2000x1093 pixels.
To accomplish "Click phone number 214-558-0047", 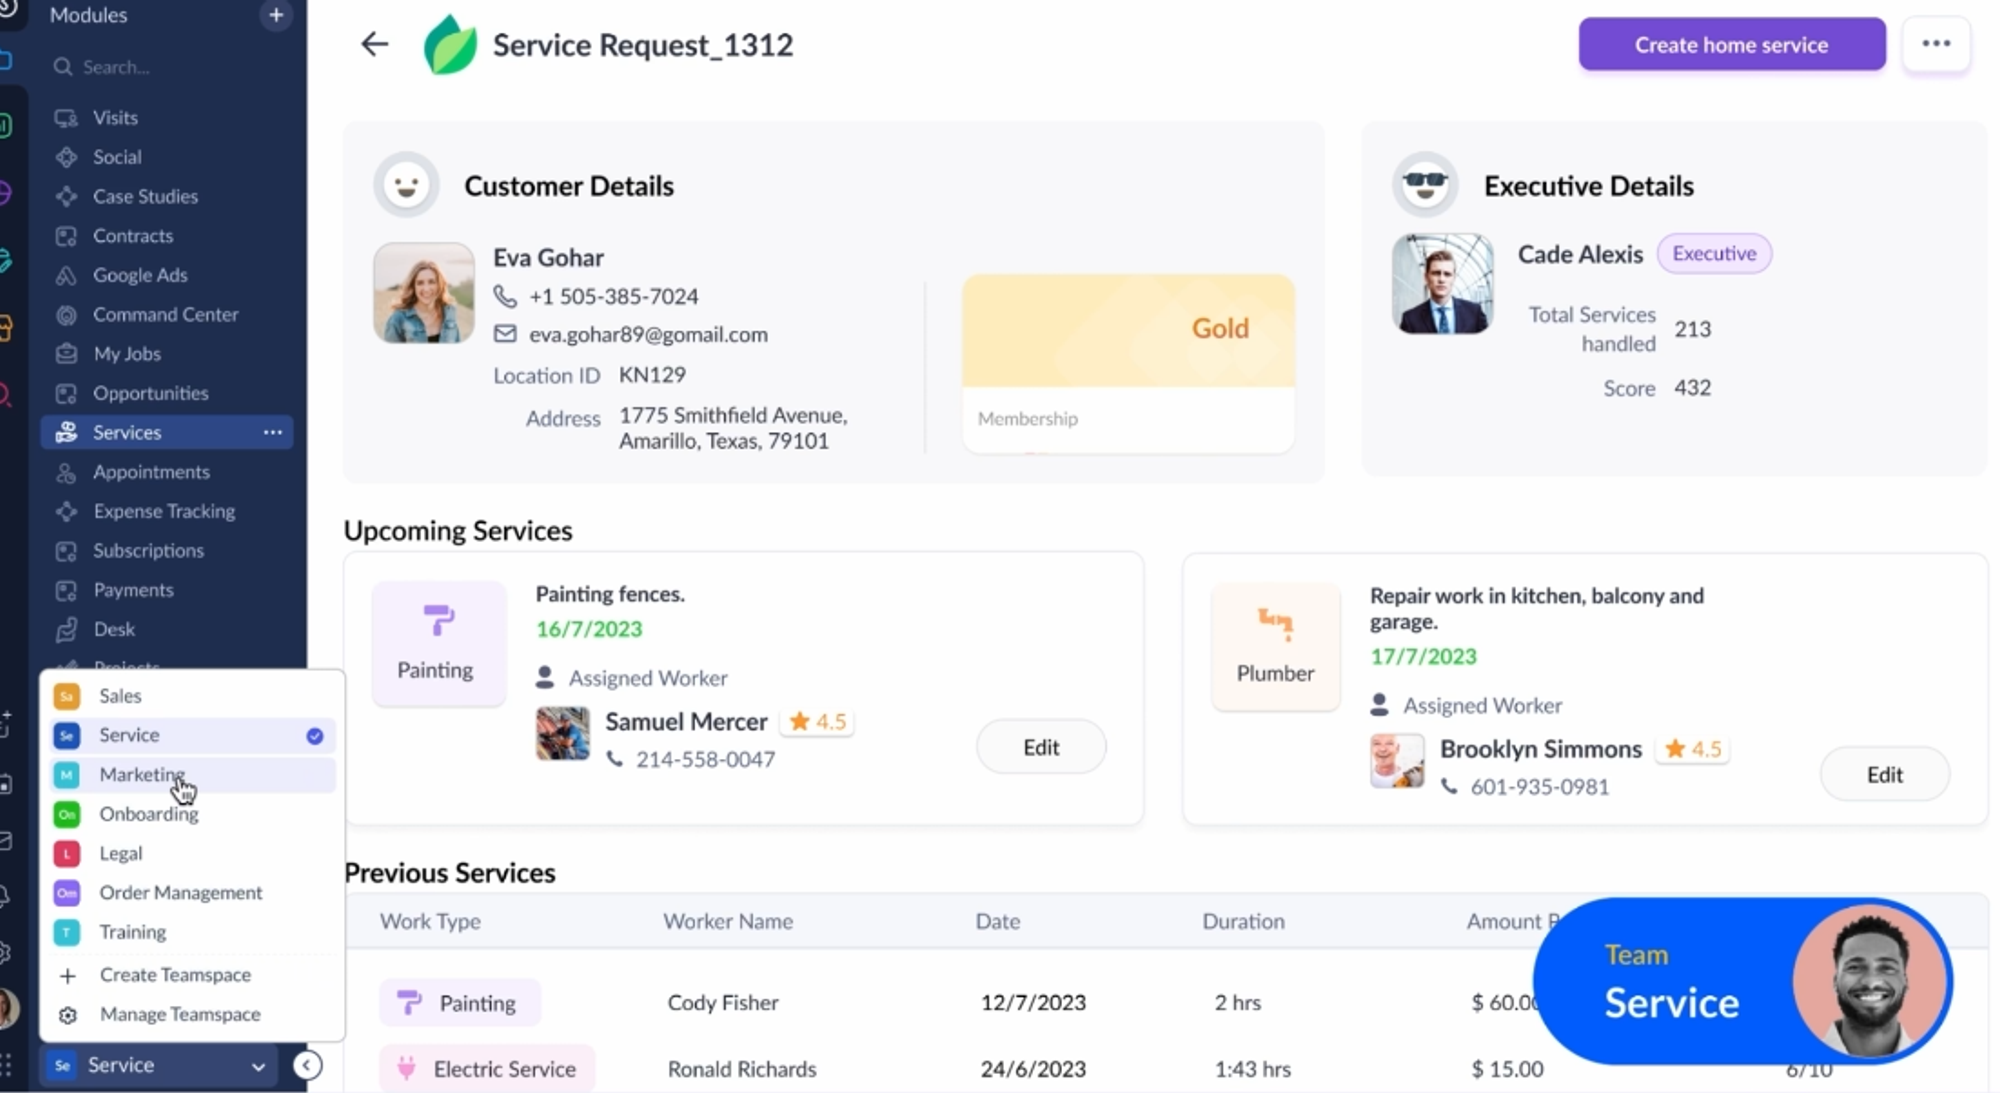I will [705, 760].
